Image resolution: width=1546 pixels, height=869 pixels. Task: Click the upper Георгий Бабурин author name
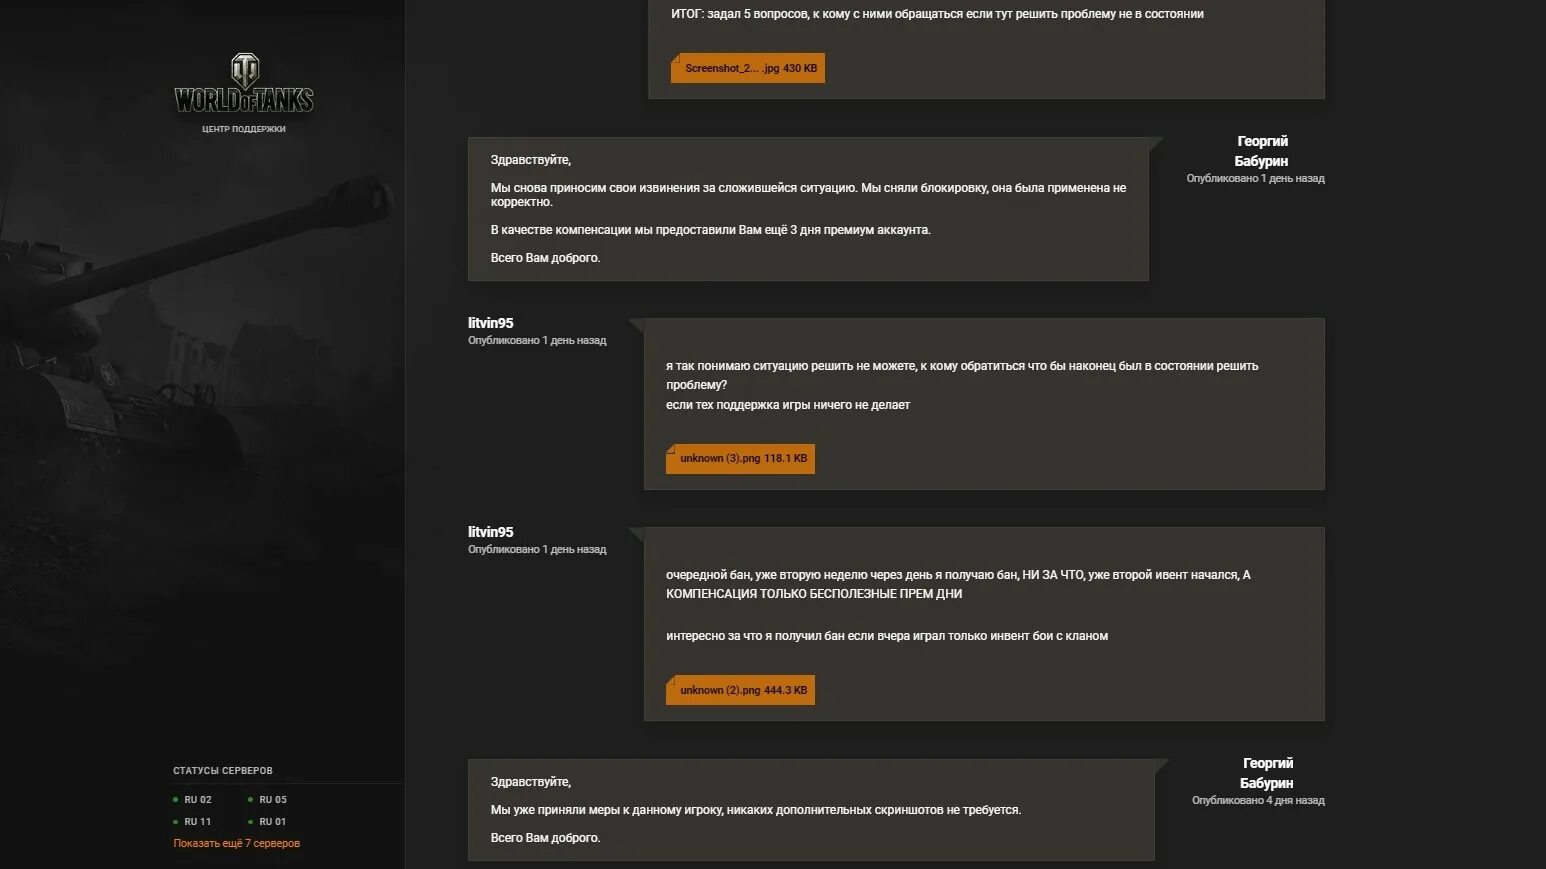(1261, 151)
